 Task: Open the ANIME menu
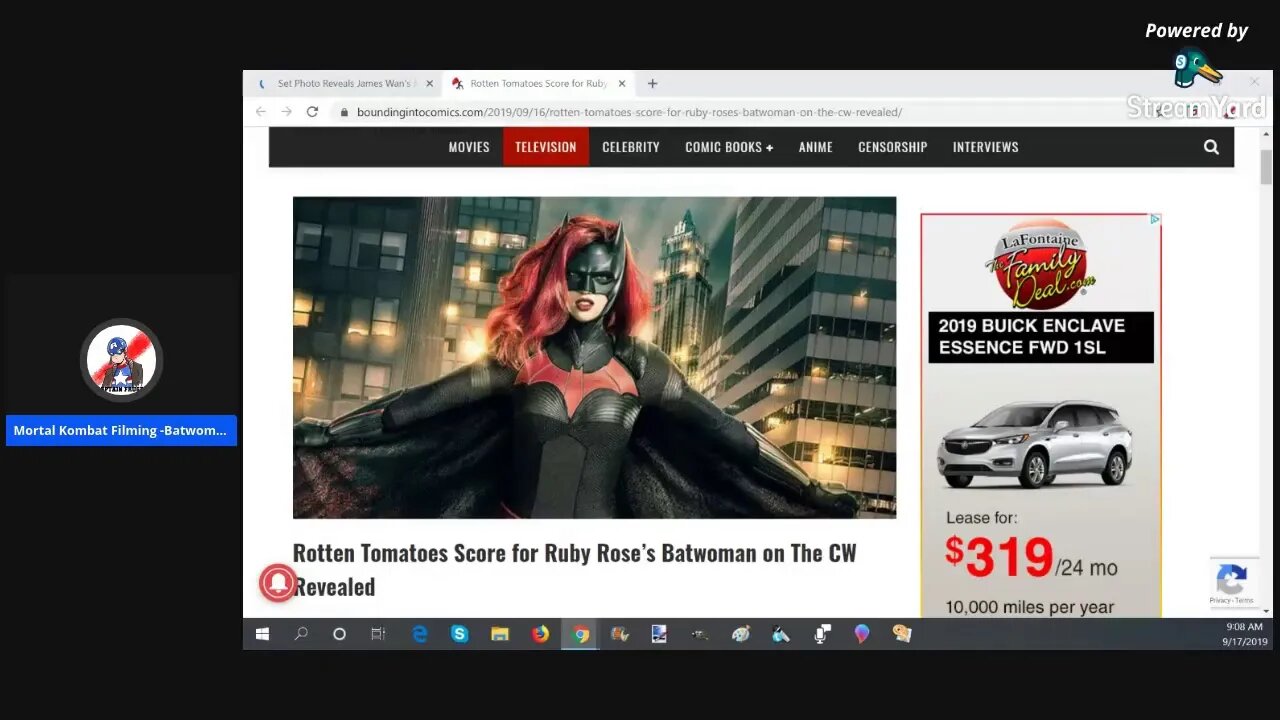tap(815, 147)
